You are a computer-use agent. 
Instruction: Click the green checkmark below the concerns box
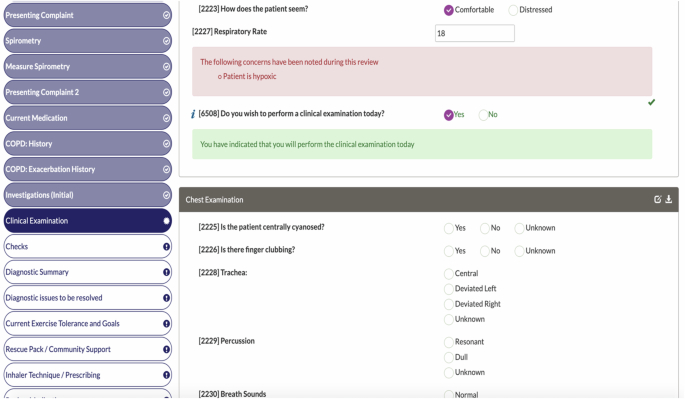(651, 102)
